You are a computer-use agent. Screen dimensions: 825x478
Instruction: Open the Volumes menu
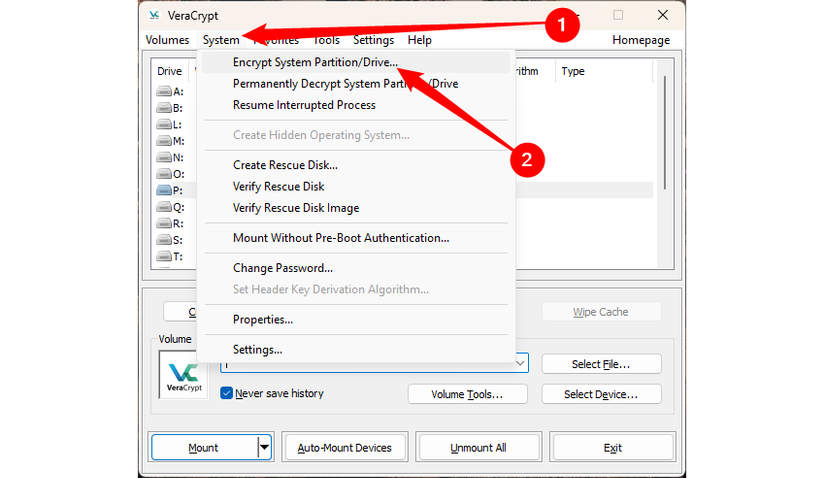point(167,40)
